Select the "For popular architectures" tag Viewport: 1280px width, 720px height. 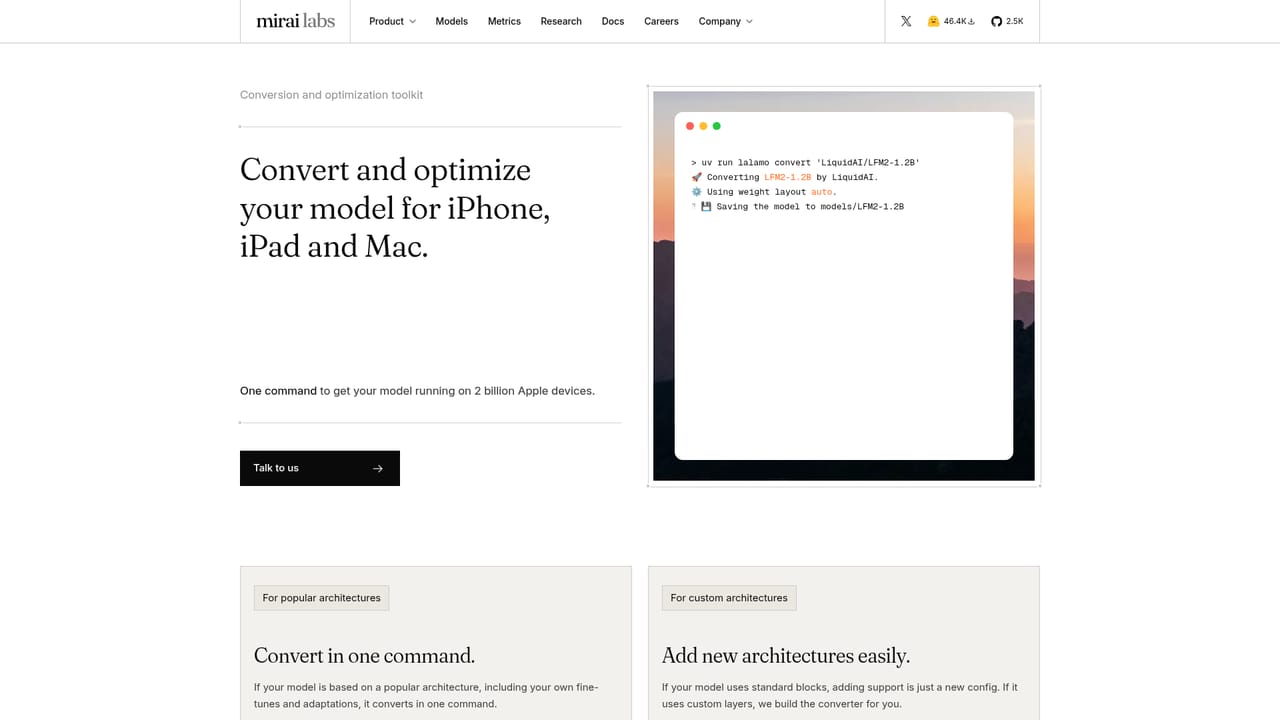(x=322, y=598)
